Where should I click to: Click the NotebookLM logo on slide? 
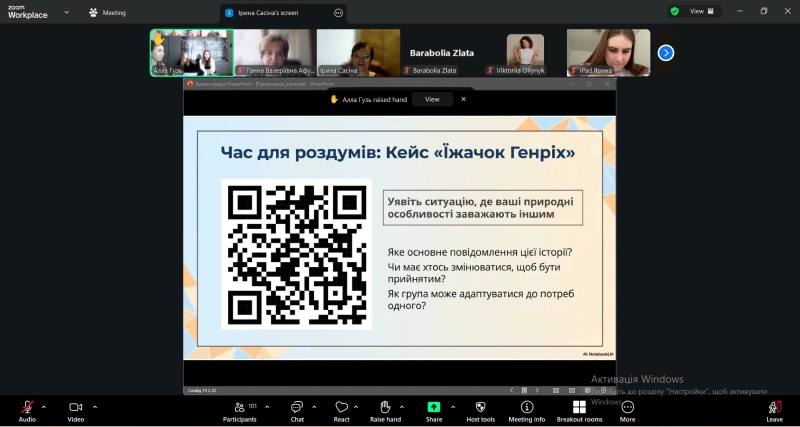click(x=598, y=354)
